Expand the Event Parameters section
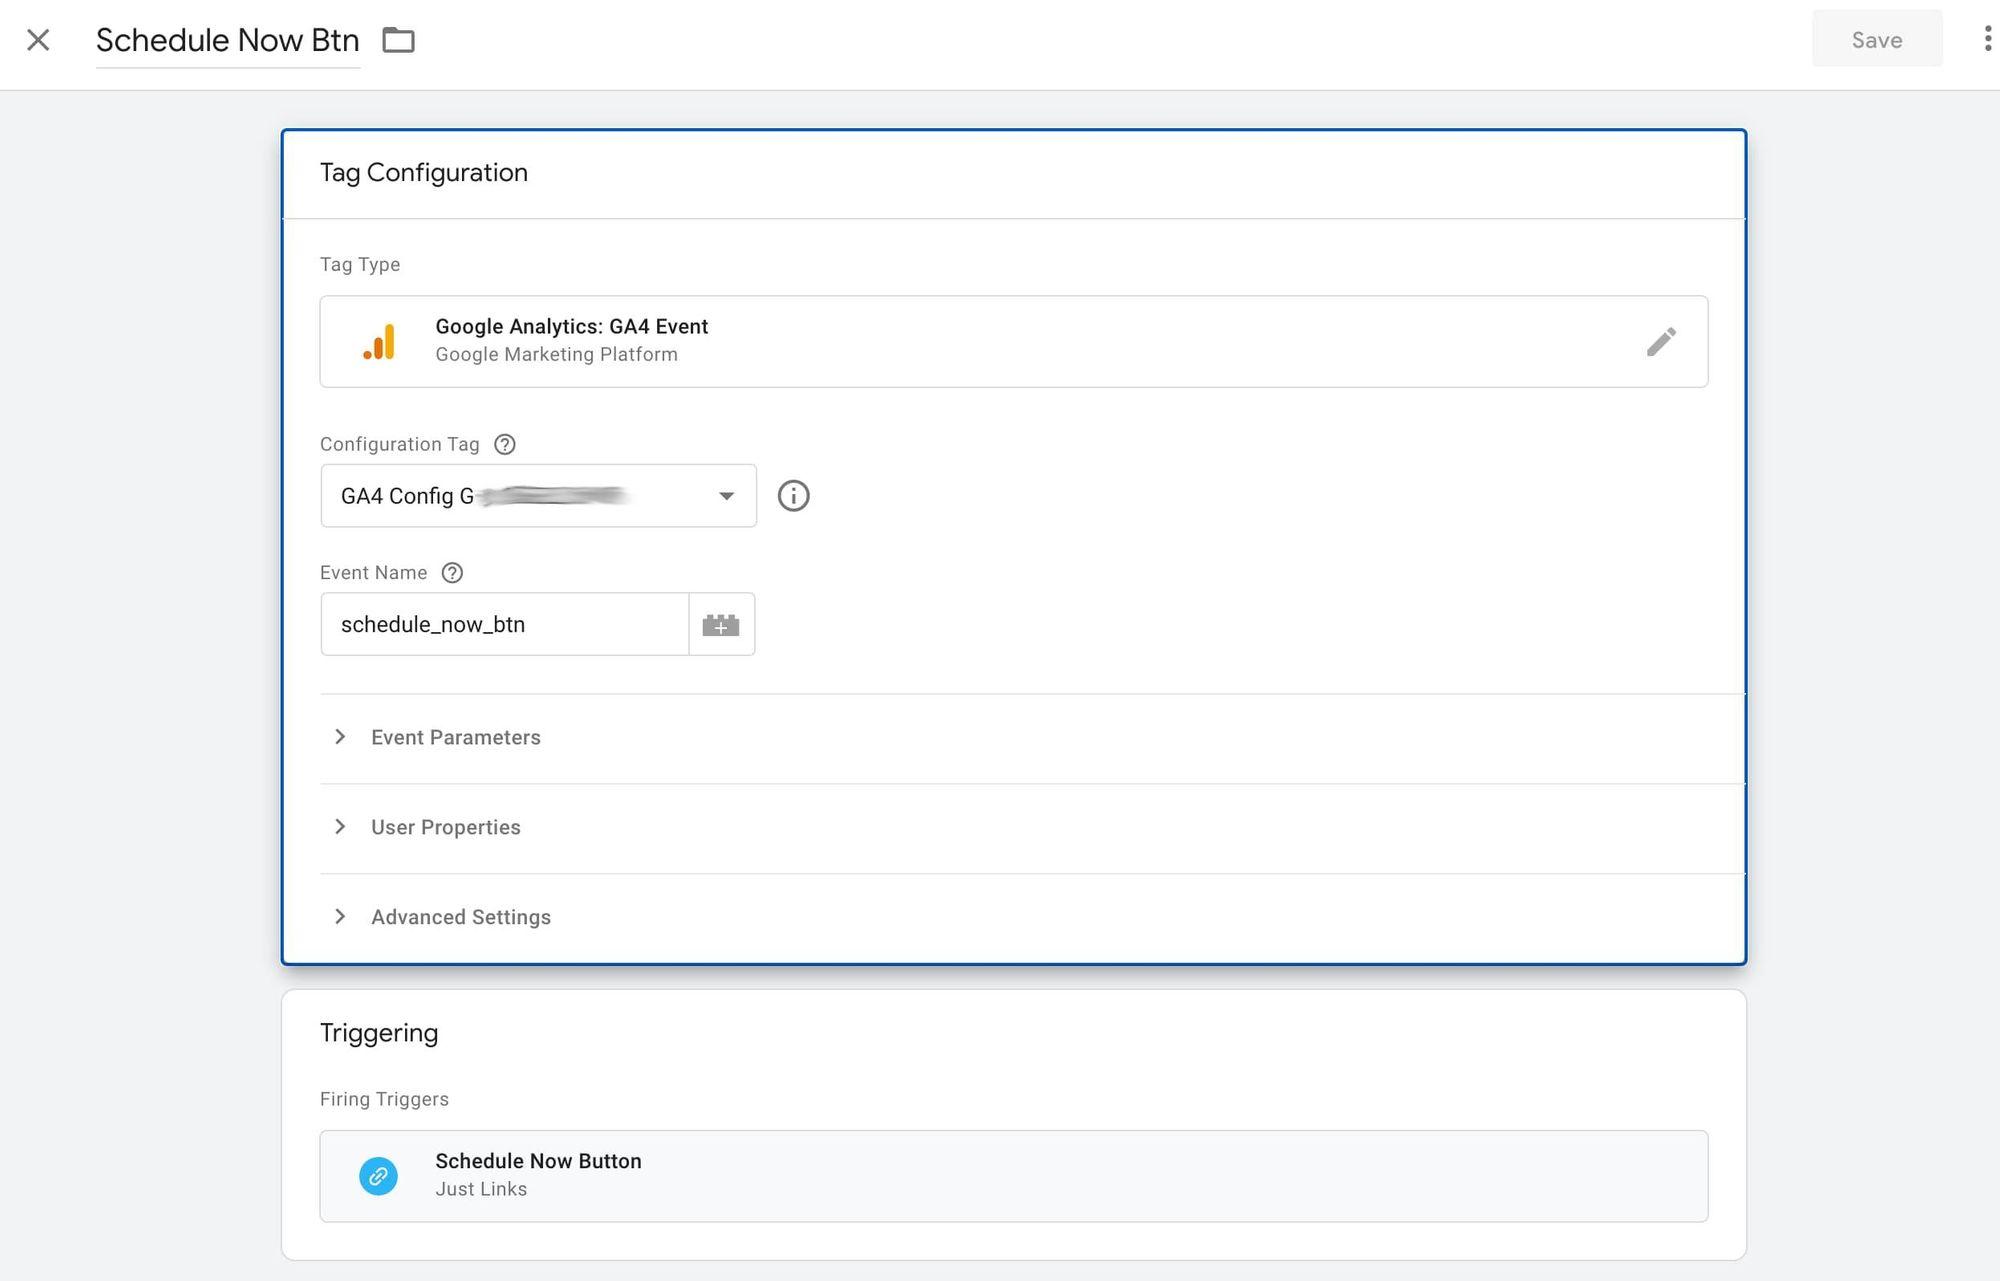The image size is (2000, 1281). [x=1032, y=738]
